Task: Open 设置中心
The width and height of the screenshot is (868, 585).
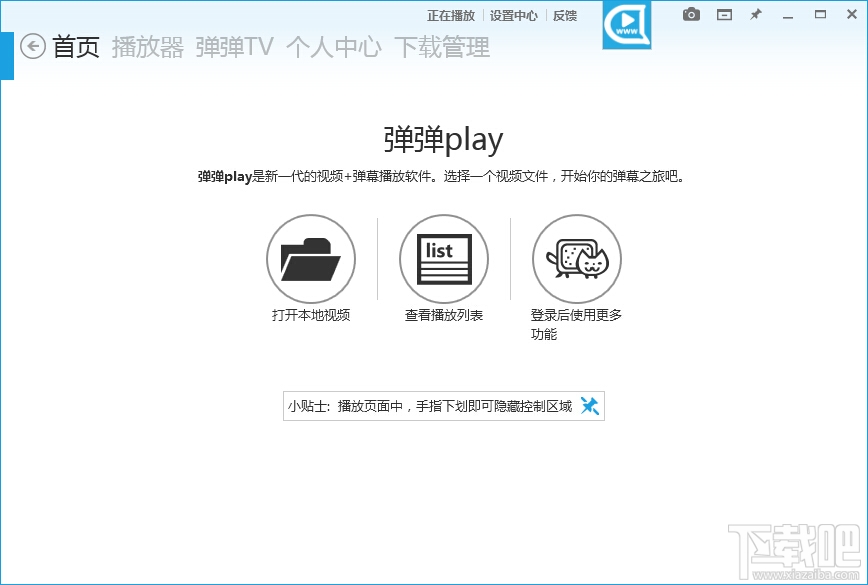Action: (x=513, y=14)
